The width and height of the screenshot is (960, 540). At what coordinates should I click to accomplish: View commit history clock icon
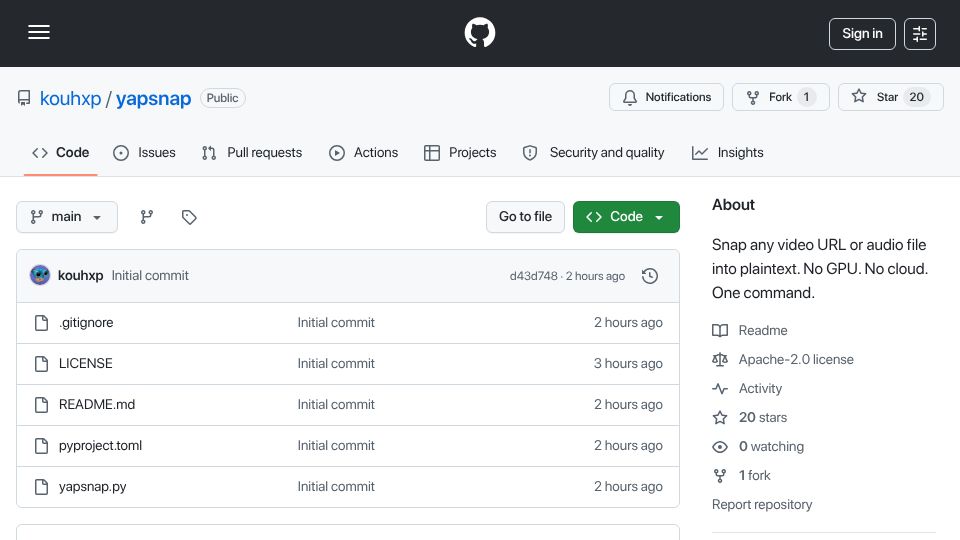[x=650, y=276]
